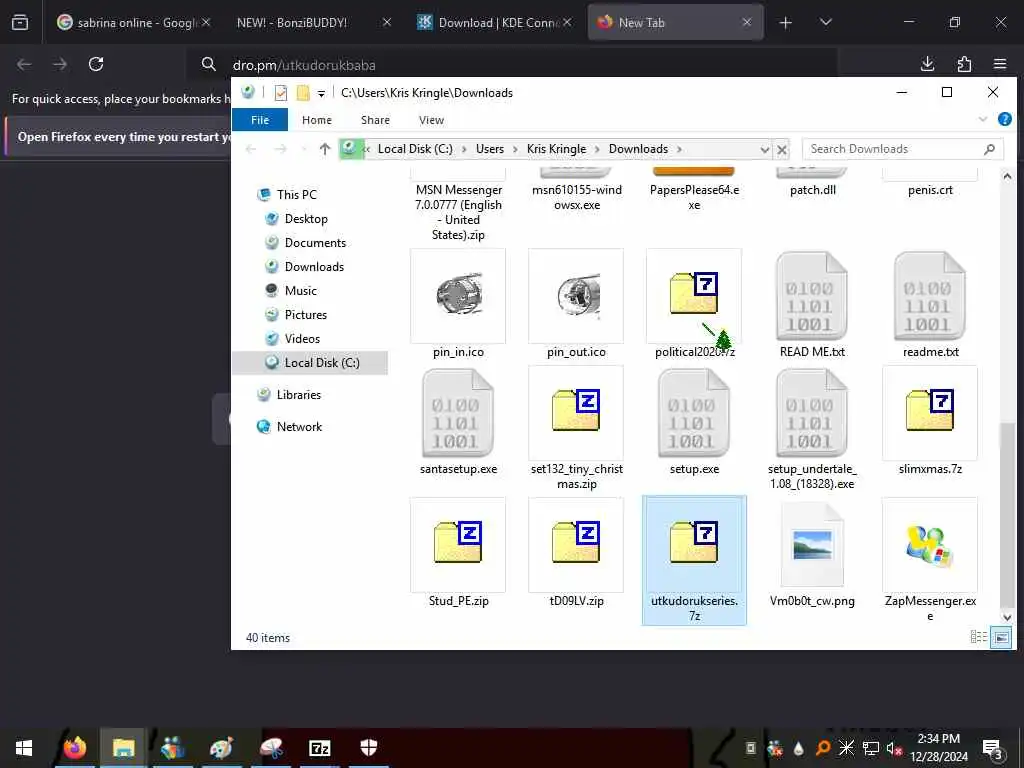The width and height of the screenshot is (1024, 768).
Task: Select ZapMessenger.exe icon
Action: (x=930, y=545)
